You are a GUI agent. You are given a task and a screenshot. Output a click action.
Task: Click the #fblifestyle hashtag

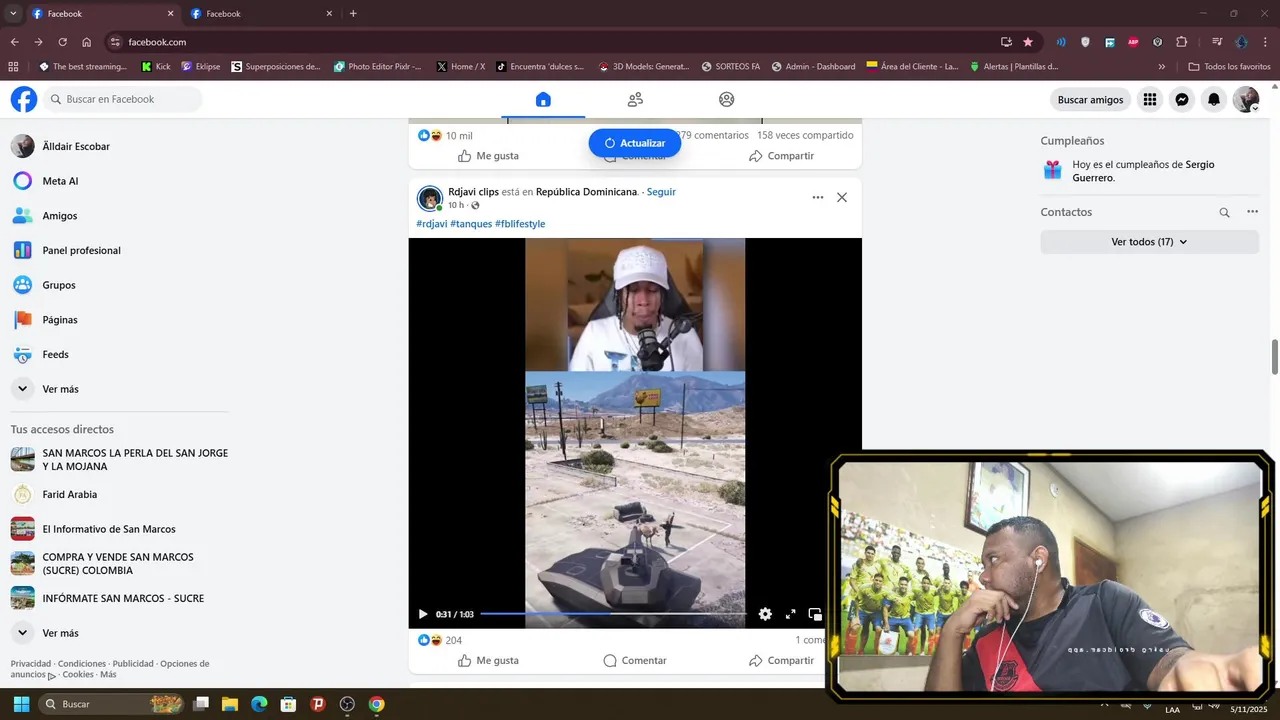[x=520, y=224]
